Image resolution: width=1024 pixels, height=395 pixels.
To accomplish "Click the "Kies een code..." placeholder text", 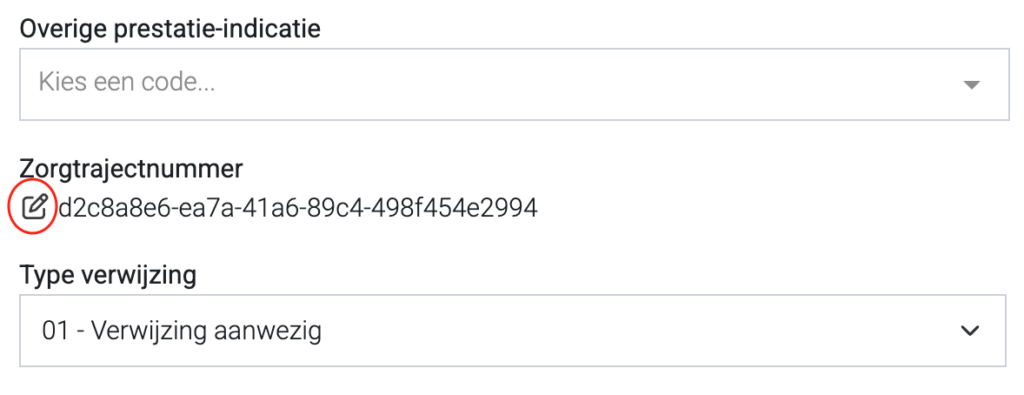I will point(127,83).
